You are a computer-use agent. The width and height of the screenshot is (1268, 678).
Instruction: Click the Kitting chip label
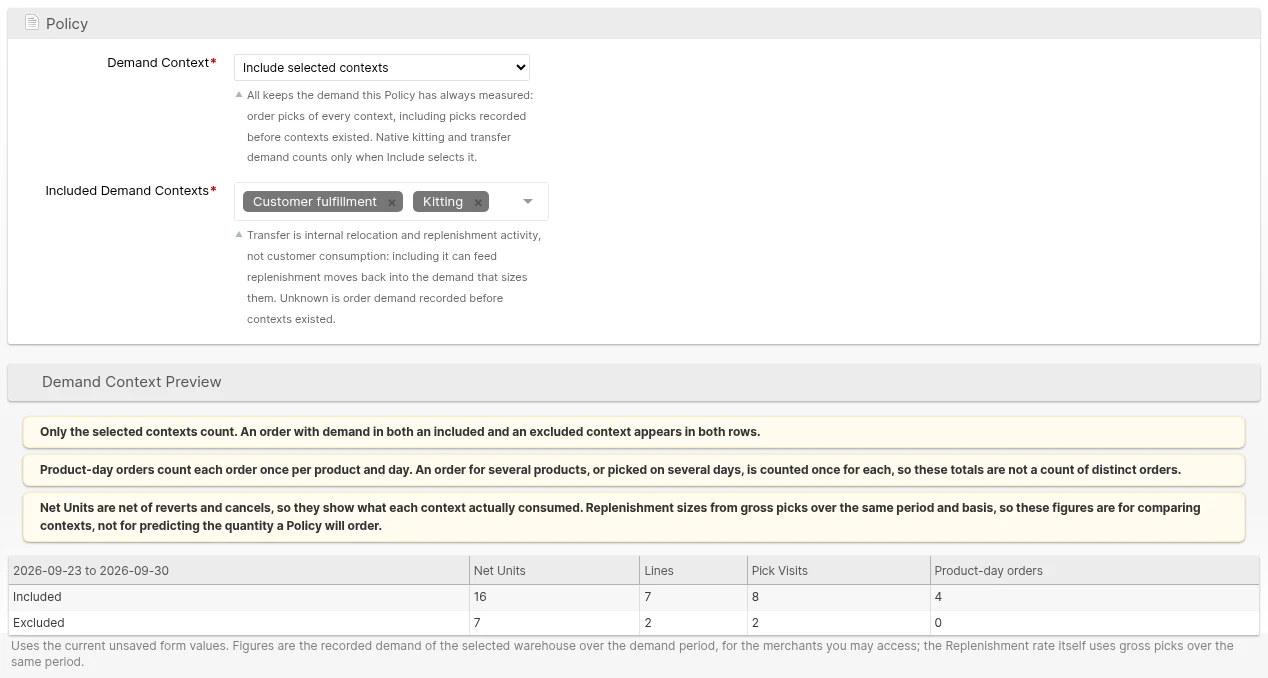tap(443, 201)
